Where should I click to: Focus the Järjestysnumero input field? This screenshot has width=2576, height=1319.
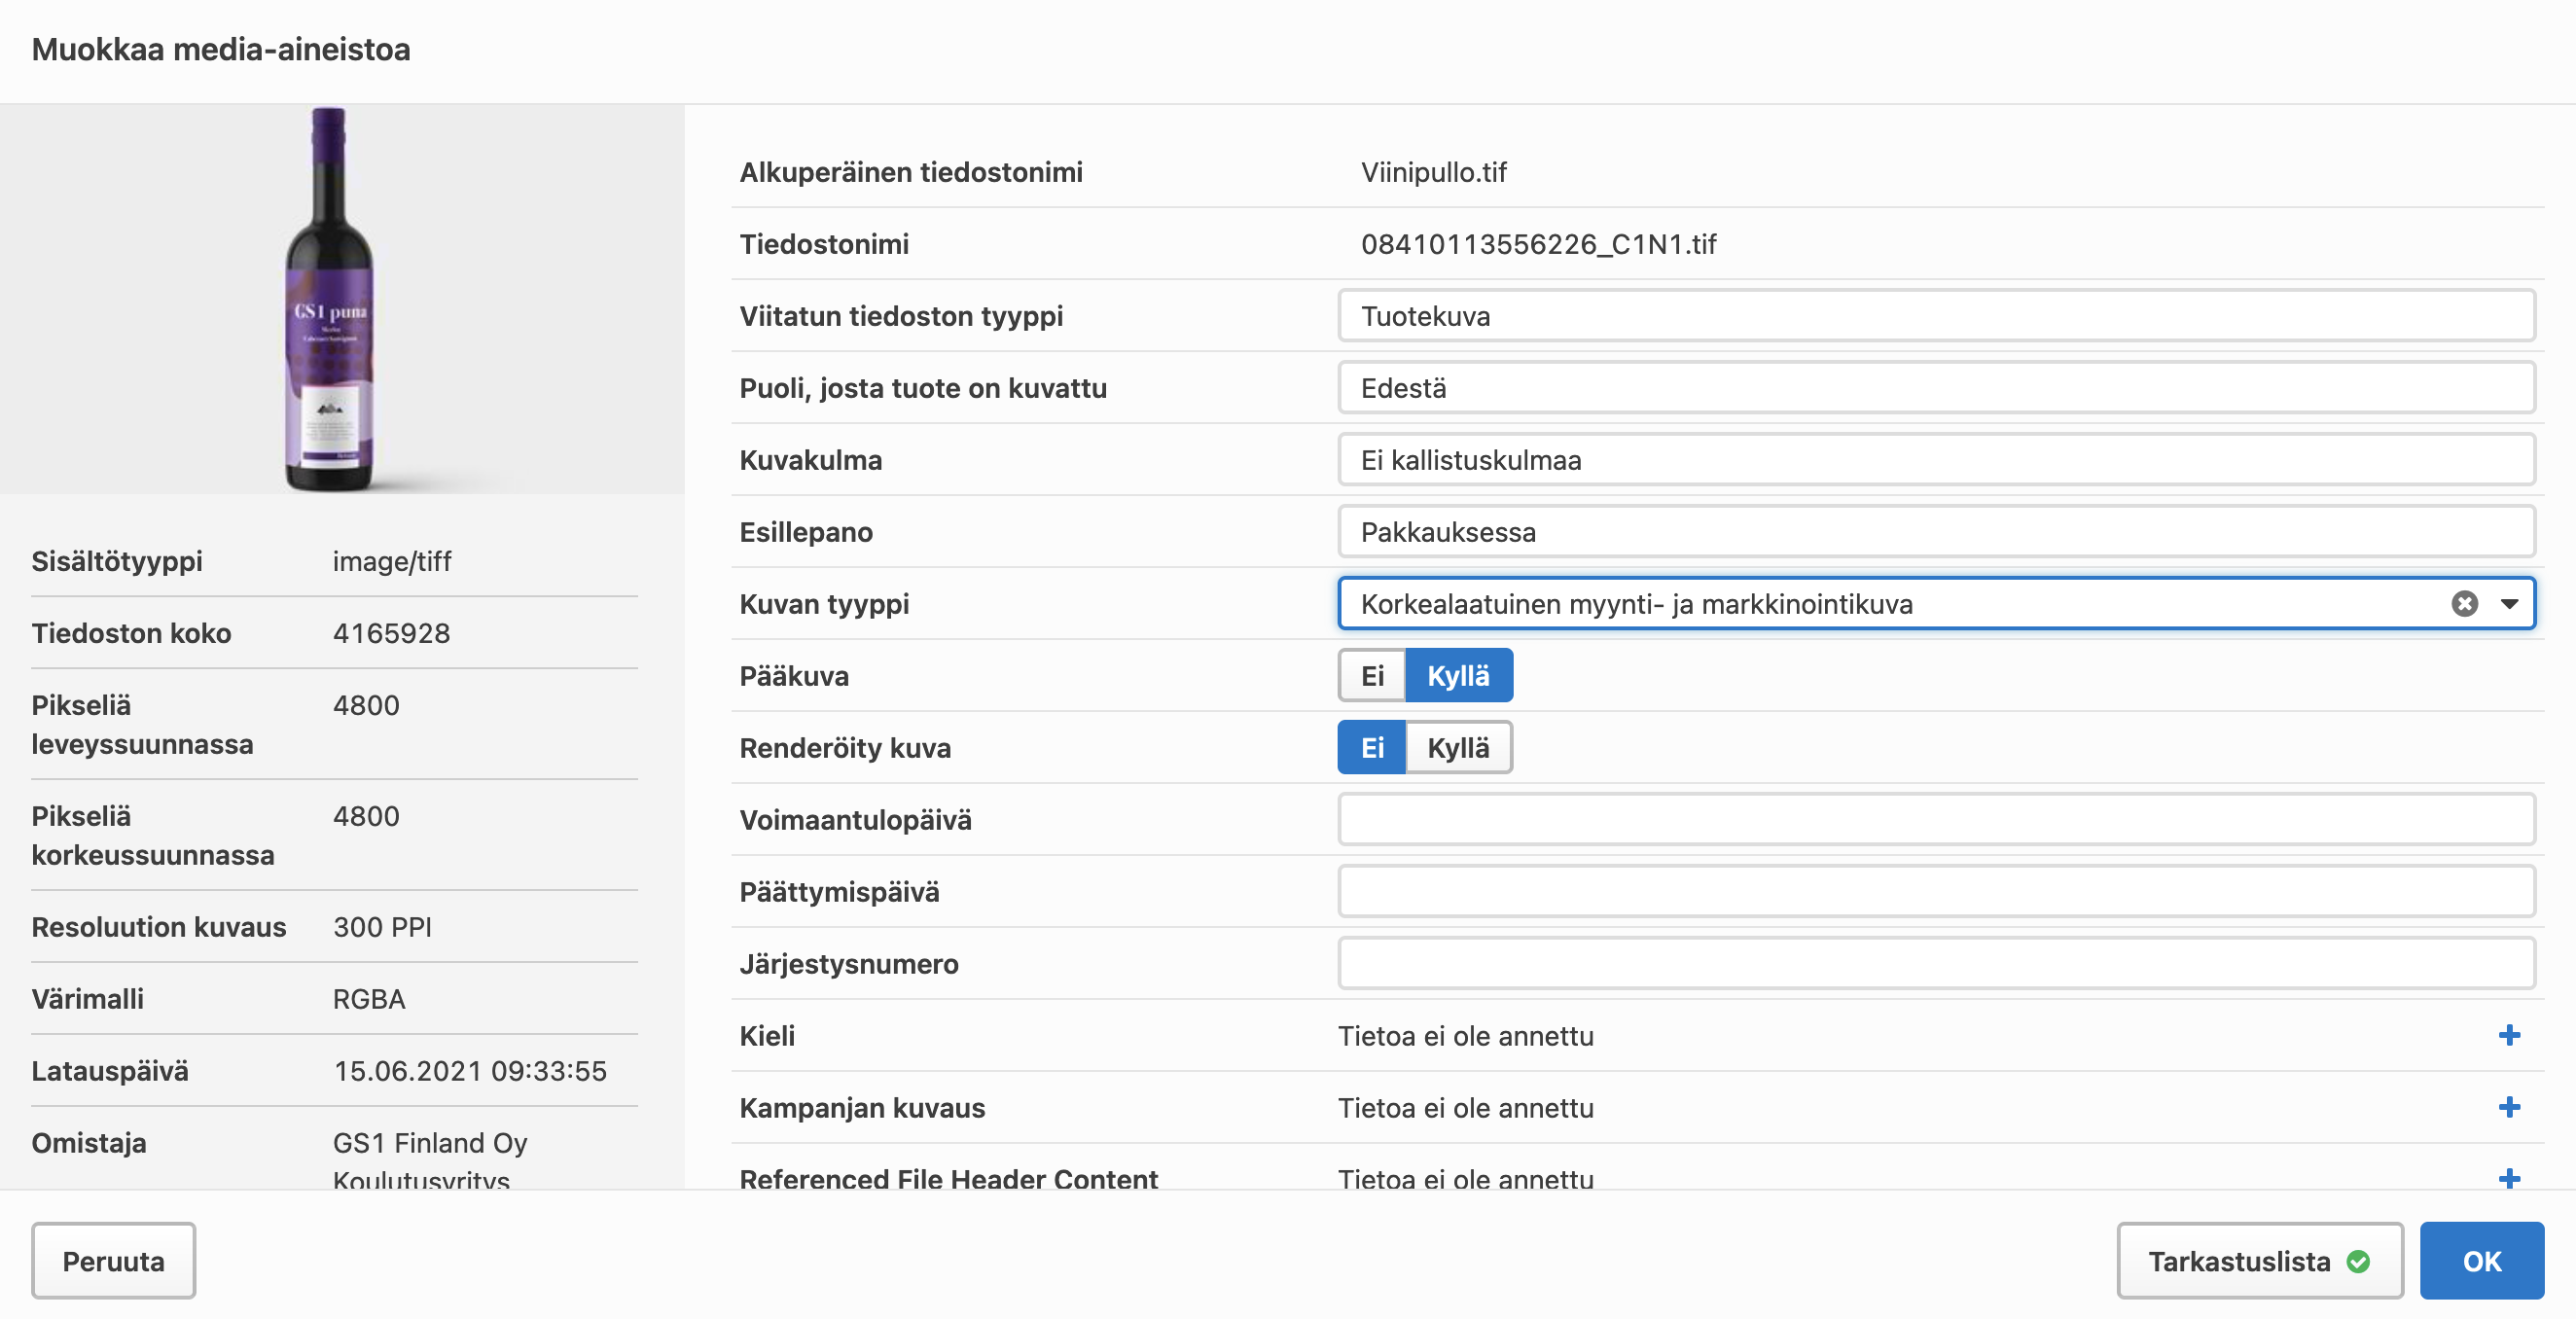(1936, 964)
